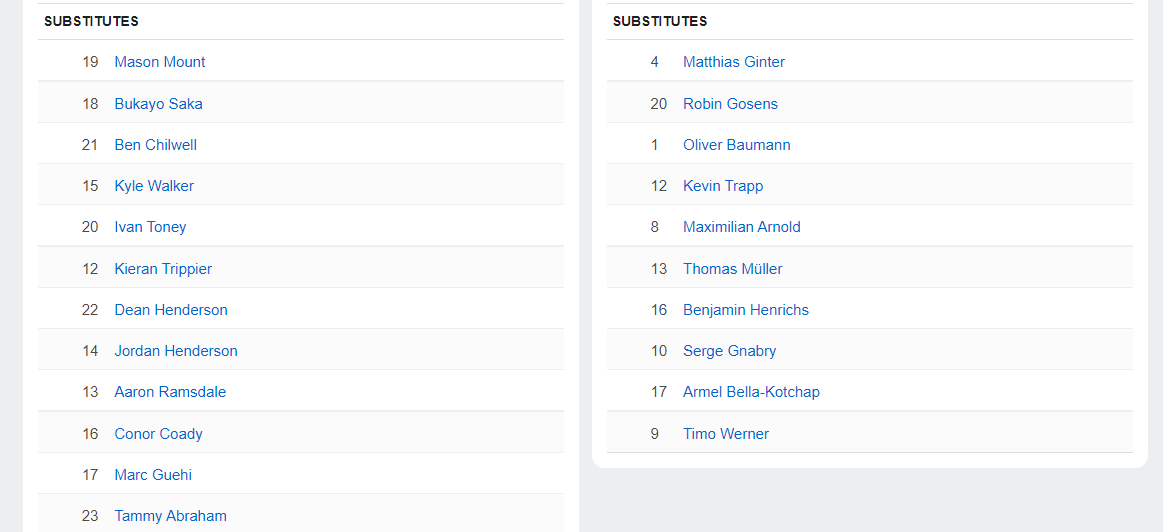The width and height of the screenshot is (1163, 532).
Task: Click the Maximilian Arnold link
Action: click(742, 227)
